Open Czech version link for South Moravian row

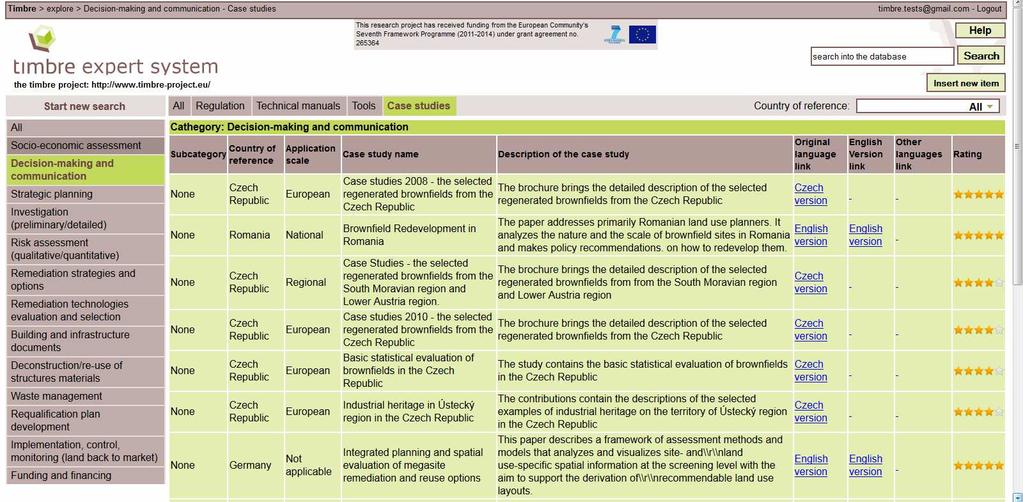pyautogui.click(x=810, y=282)
